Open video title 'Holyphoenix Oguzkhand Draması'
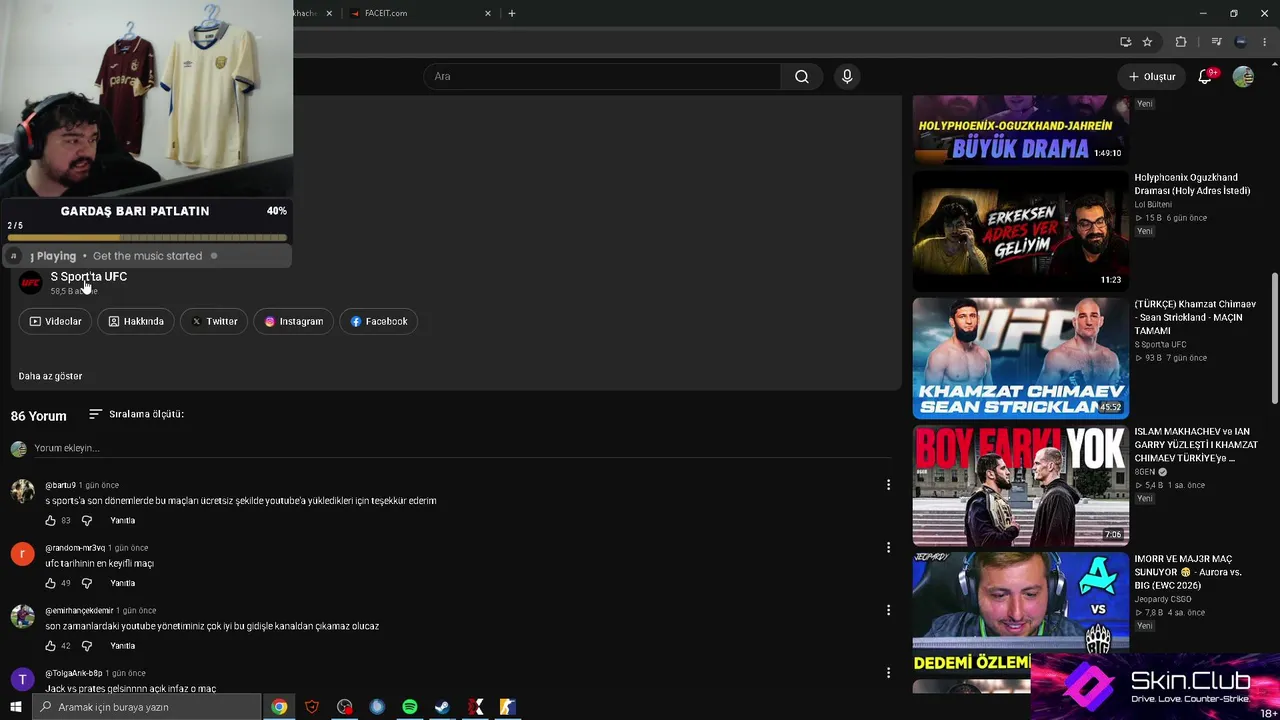This screenshot has width=1280, height=720. (x=1192, y=184)
